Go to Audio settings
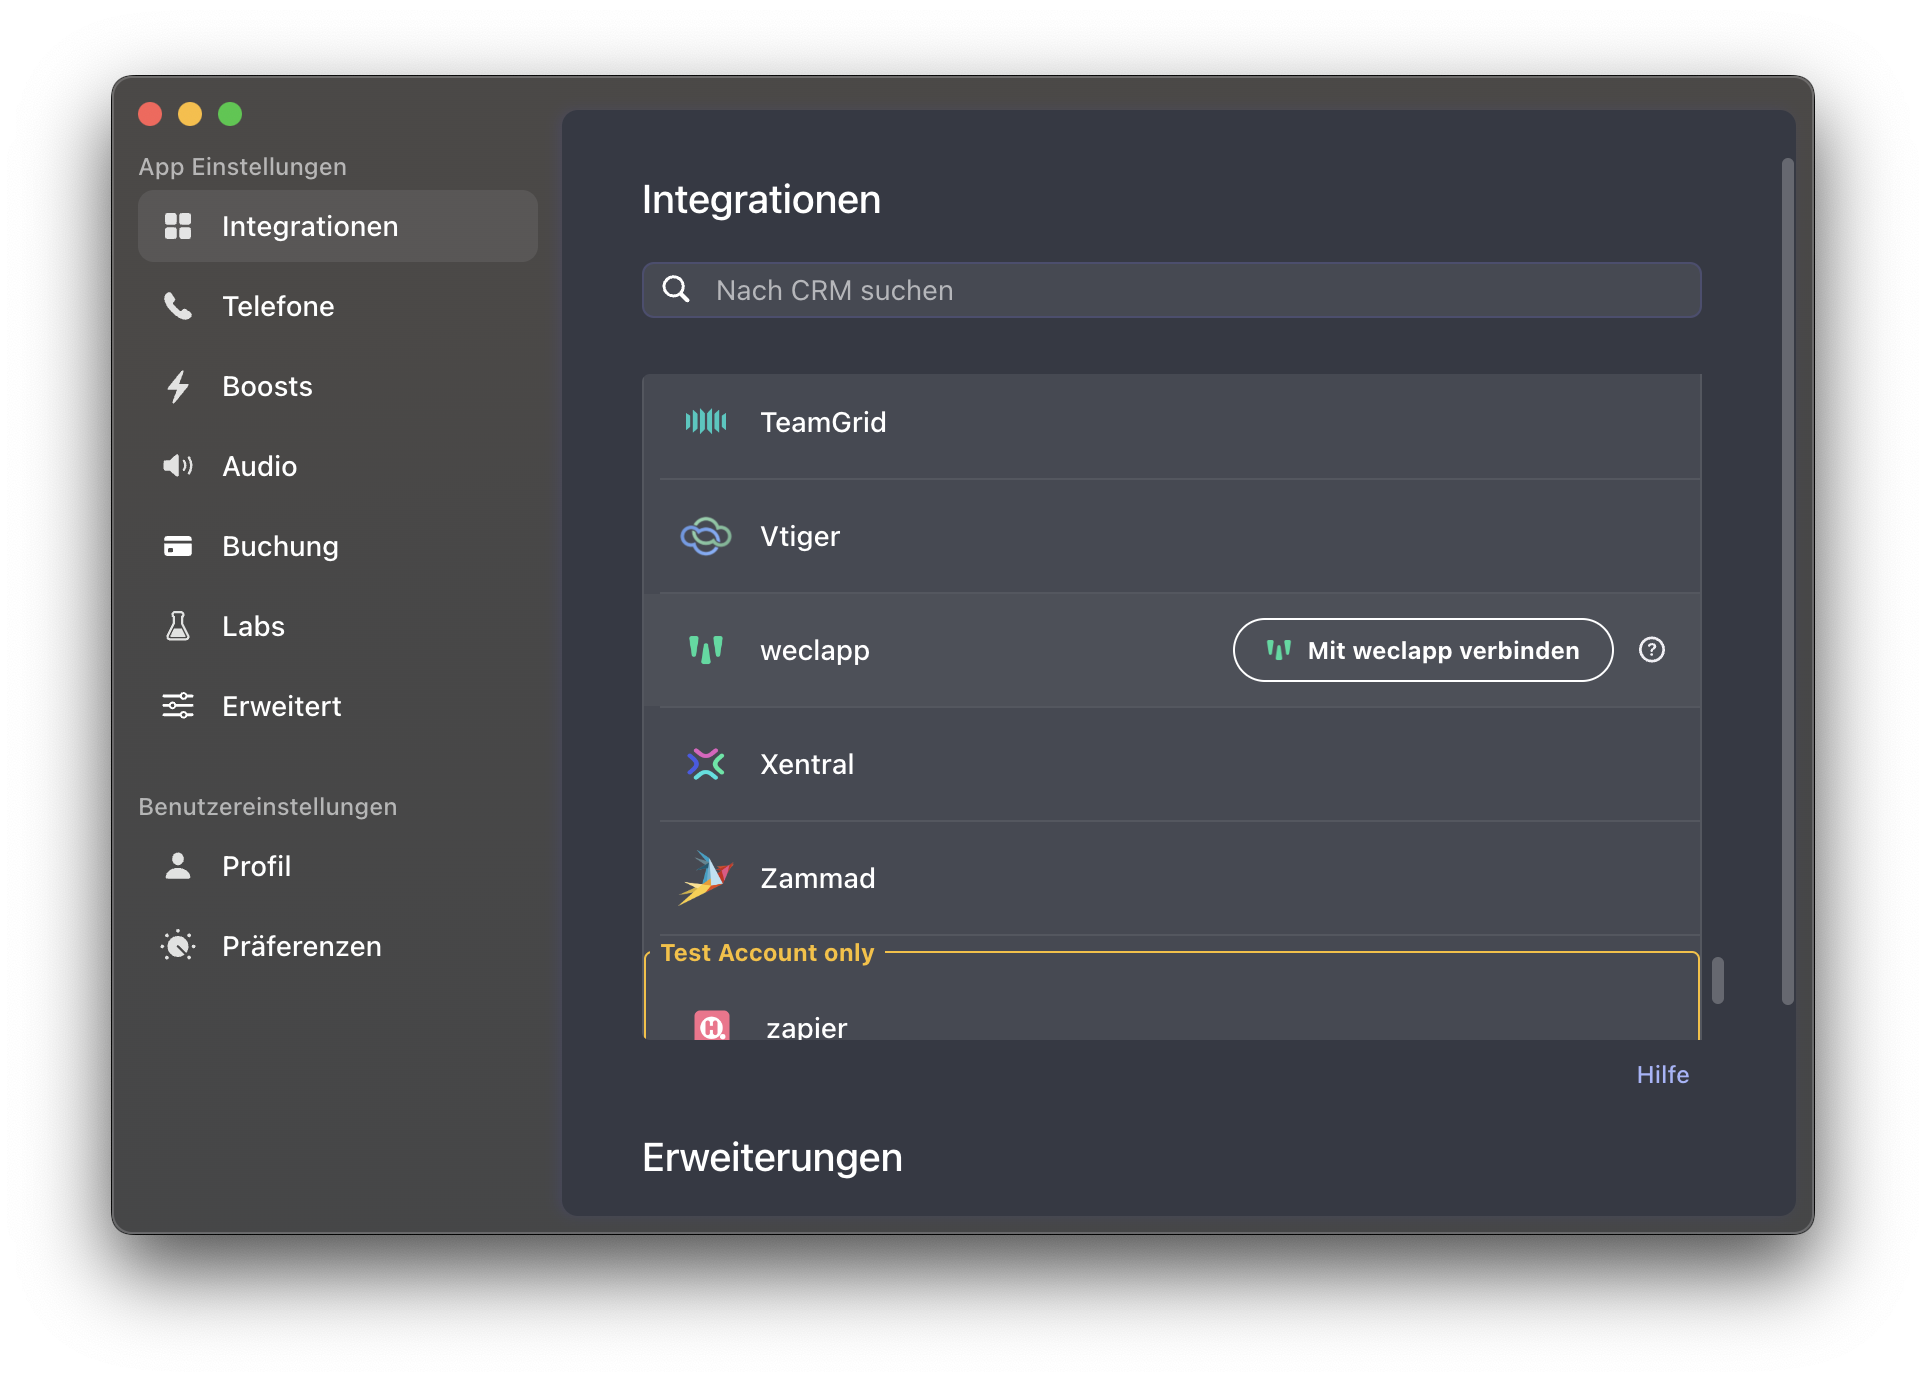1926x1382 pixels. 338,466
